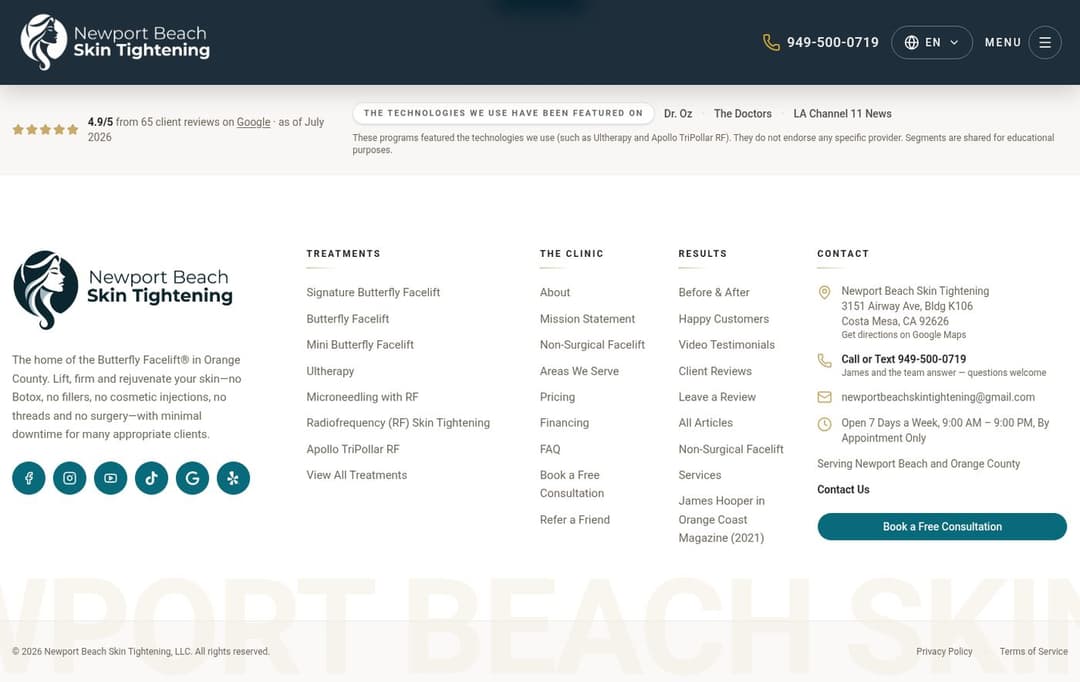The image size is (1080, 682).
Task: Open Refer a Friend link
Action: (574, 519)
